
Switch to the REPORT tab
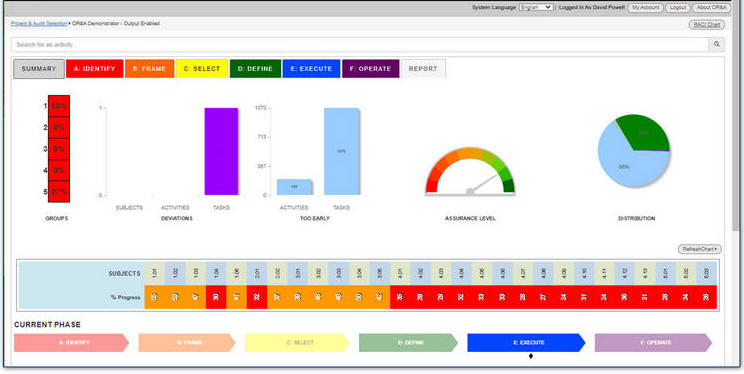(x=423, y=69)
